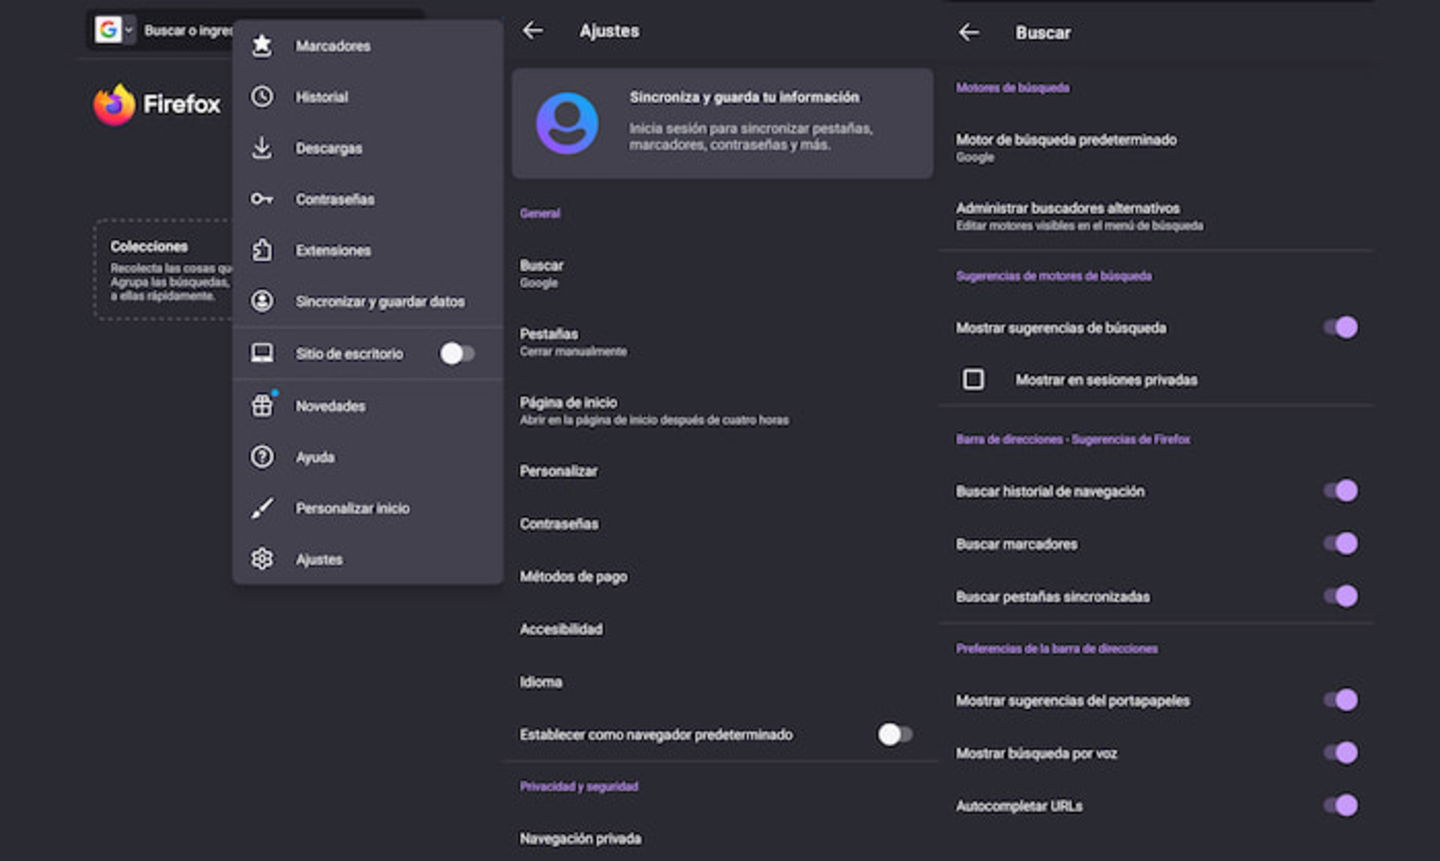Click Sugerencias de motores de búsqueda heading
The width and height of the screenshot is (1440, 861).
tap(1054, 276)
